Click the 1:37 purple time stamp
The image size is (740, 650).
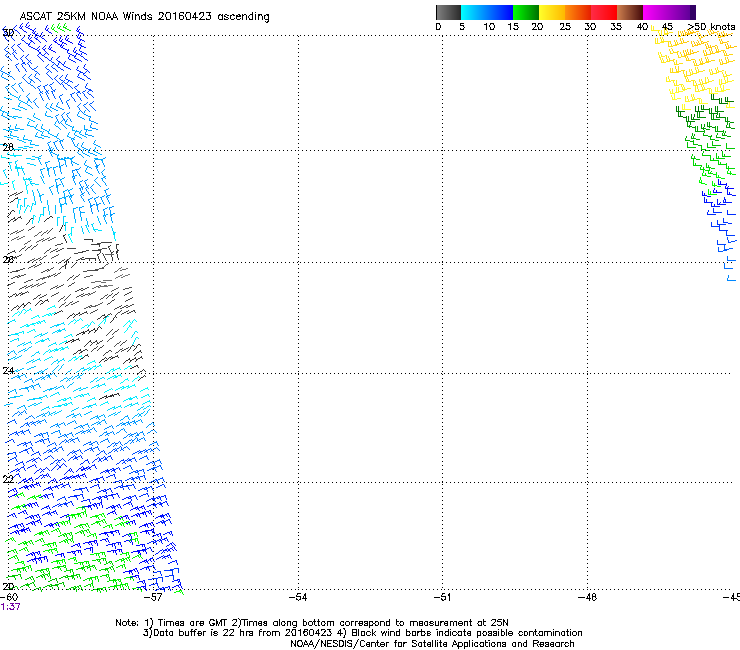10,607
